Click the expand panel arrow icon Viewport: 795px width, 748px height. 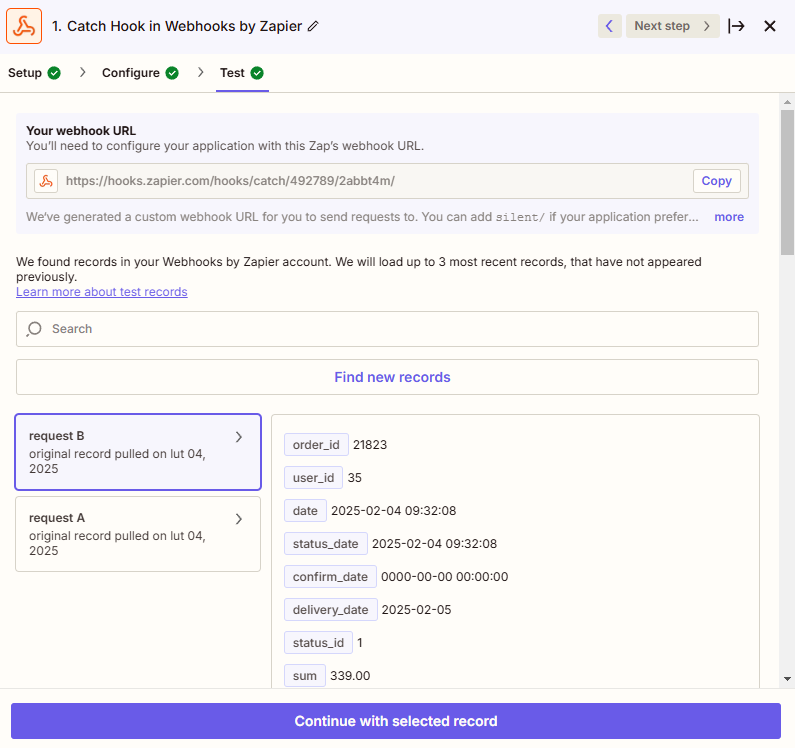tap(737, 26)
